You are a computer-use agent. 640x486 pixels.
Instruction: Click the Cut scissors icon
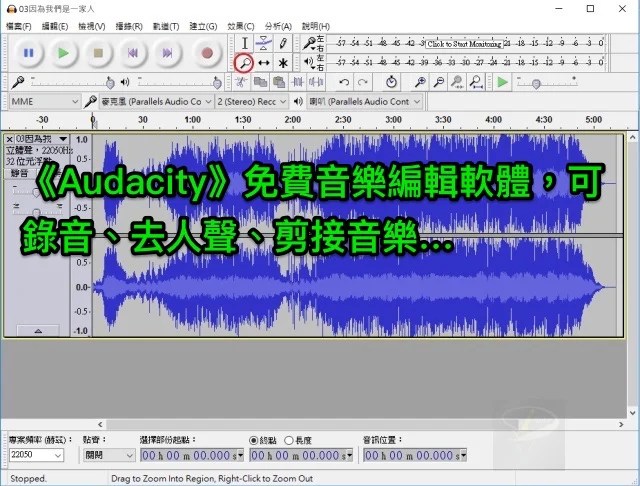point(241,82)
